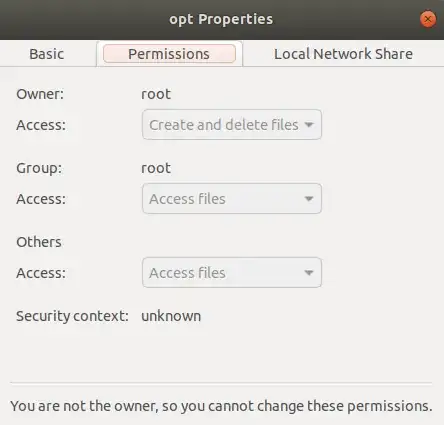444x425 pixels.
Task: Click the arrow icon on Others access combo
Action: (x=309, y=273)
